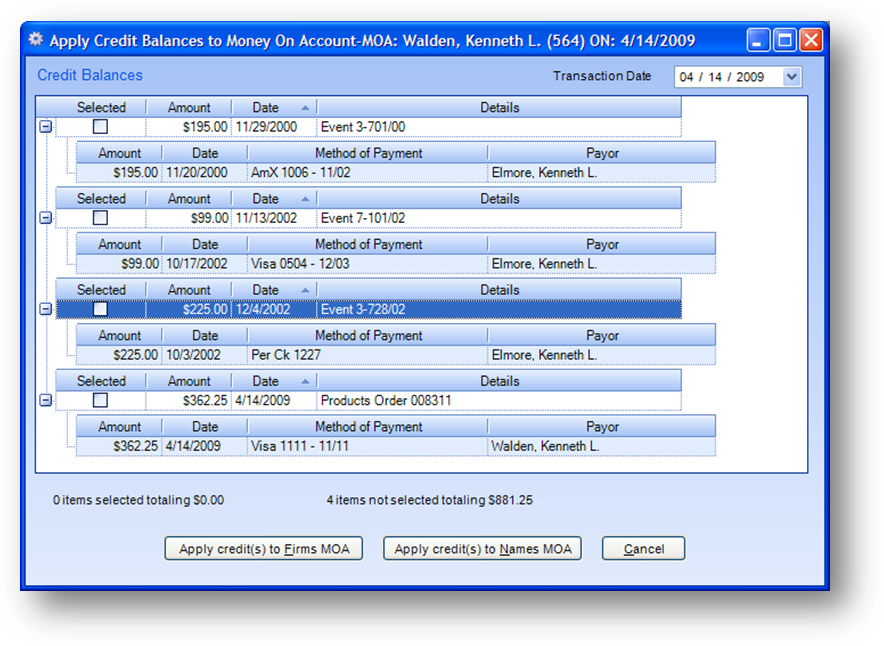Viewport: 884px width, 646px height.
Task: Close the Apply Credit Balances window
Action: point(811,41)
